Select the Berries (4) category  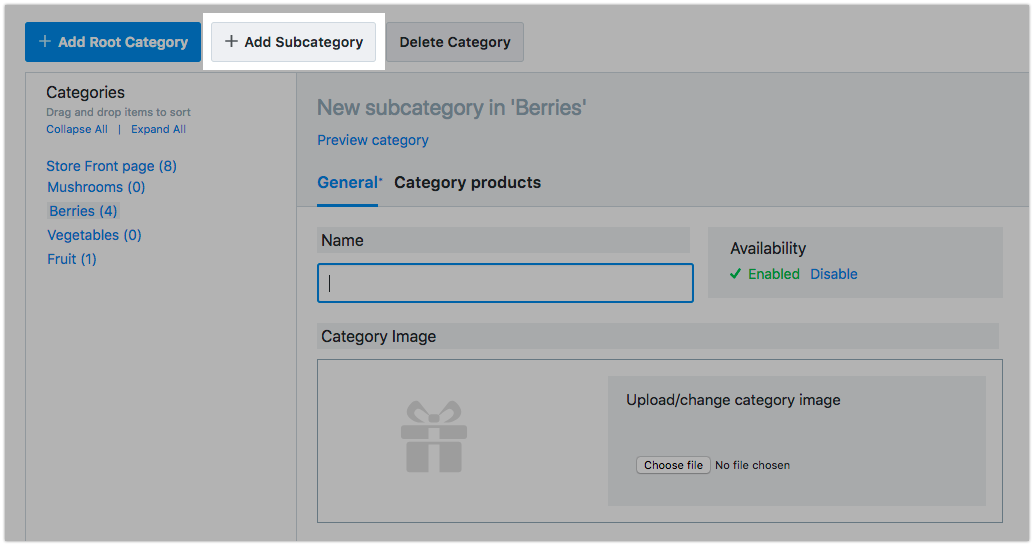pyautogui.click(x=83, y=211)
